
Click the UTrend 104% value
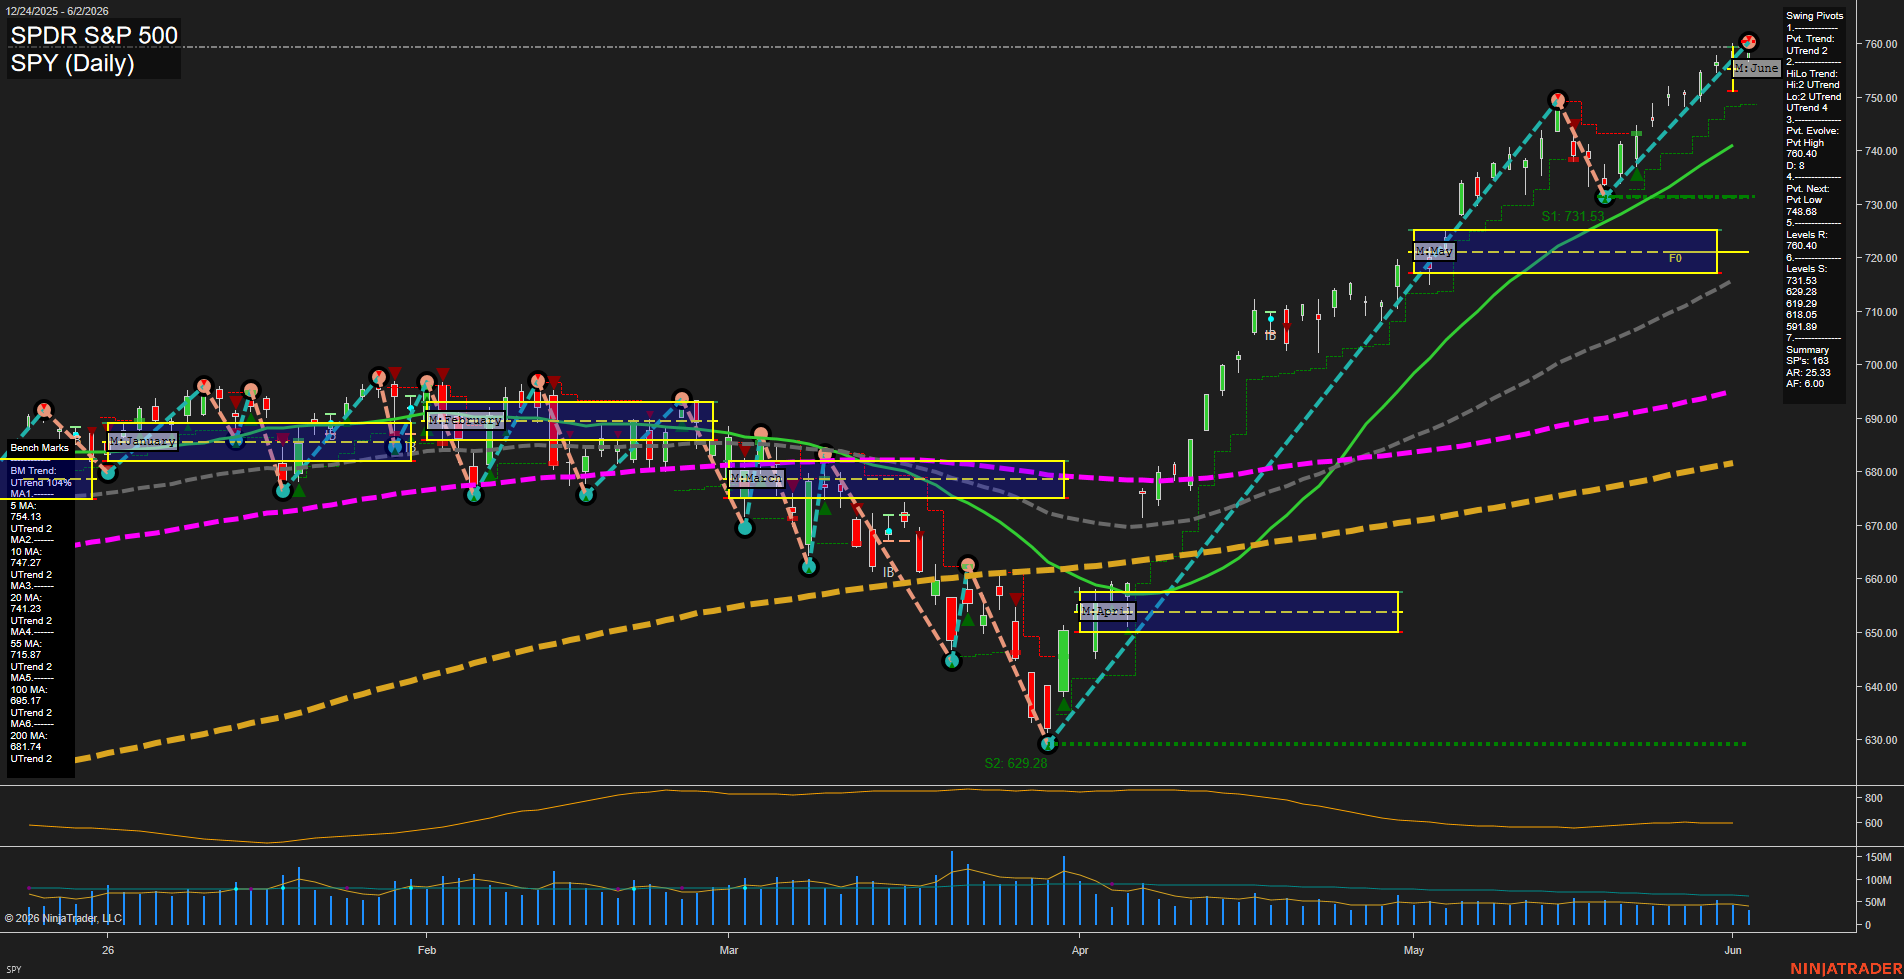(41, 483)
